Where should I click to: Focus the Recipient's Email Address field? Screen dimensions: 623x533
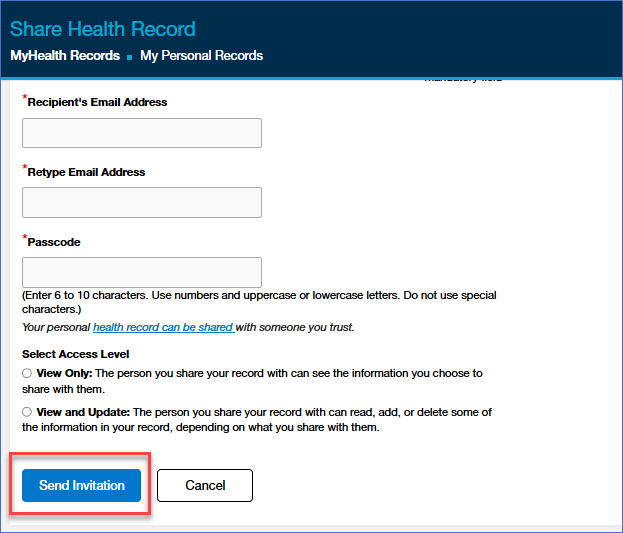(142, 133)
